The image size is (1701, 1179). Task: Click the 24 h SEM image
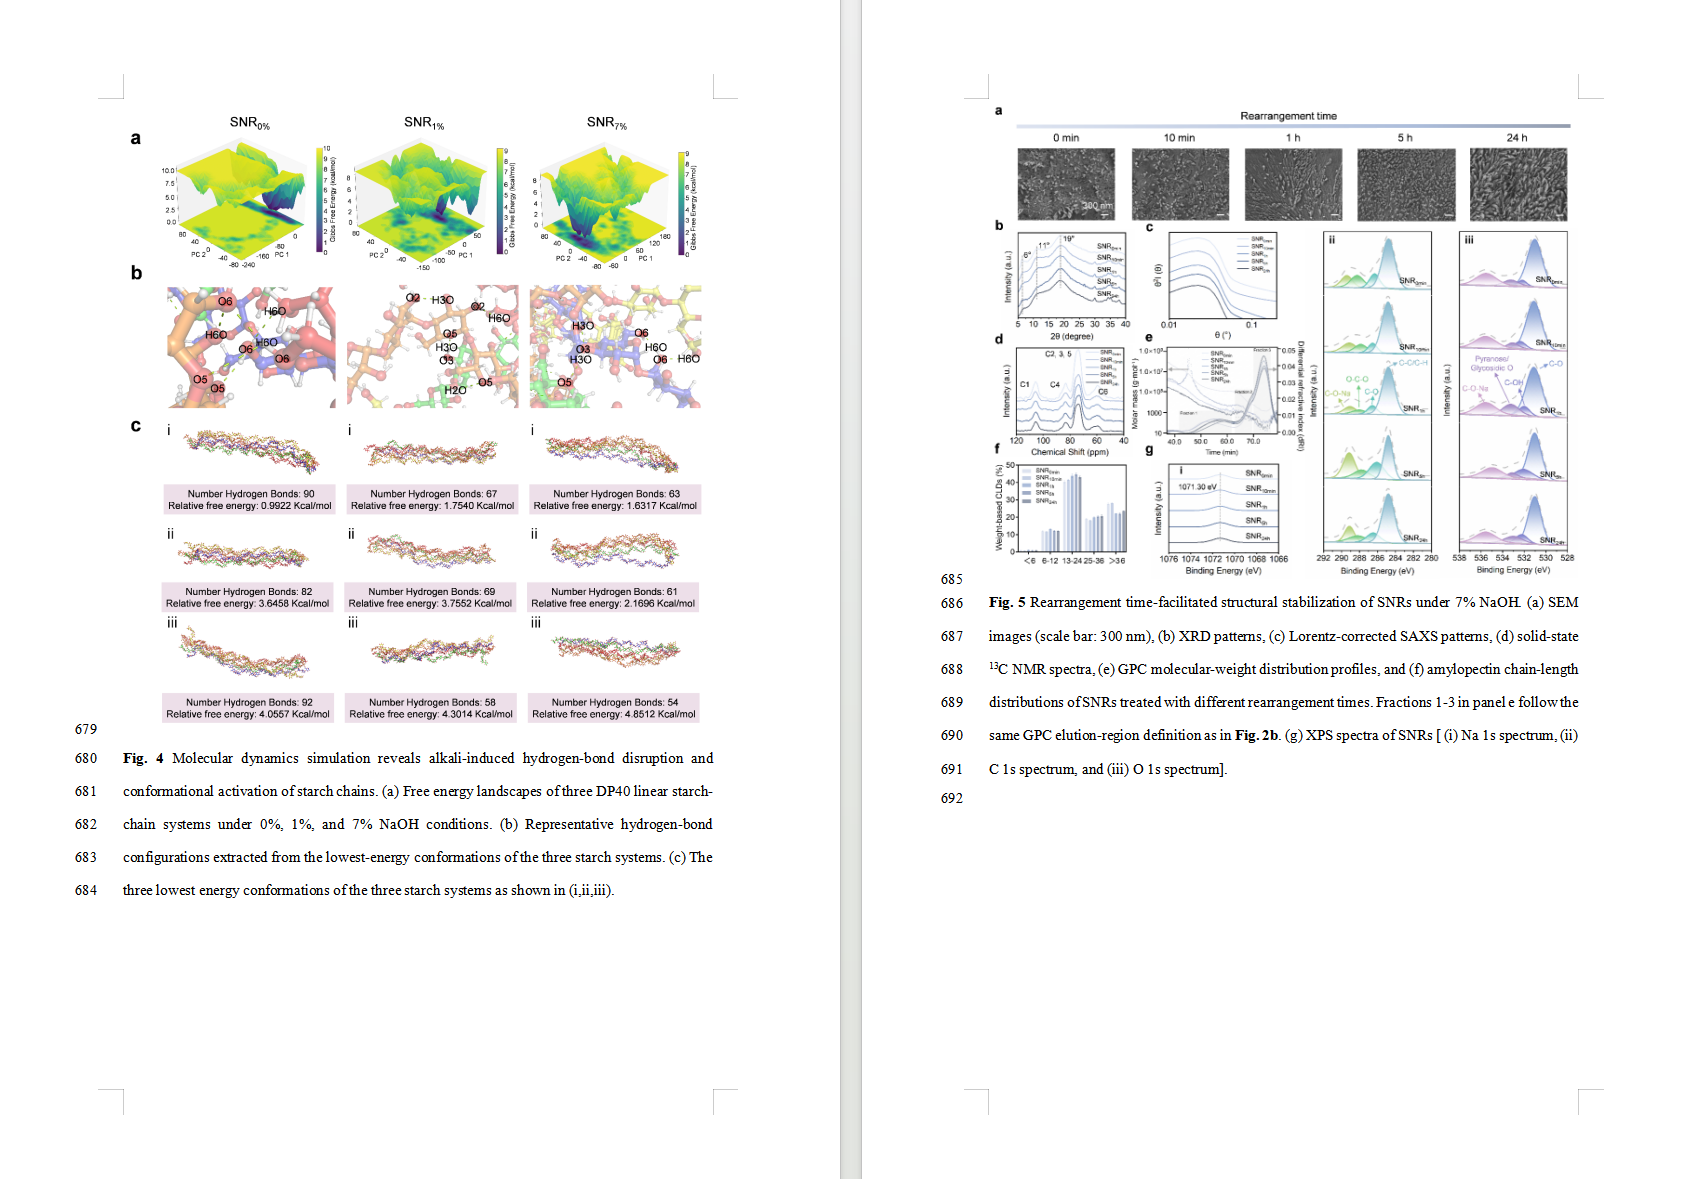[1519, 185]
